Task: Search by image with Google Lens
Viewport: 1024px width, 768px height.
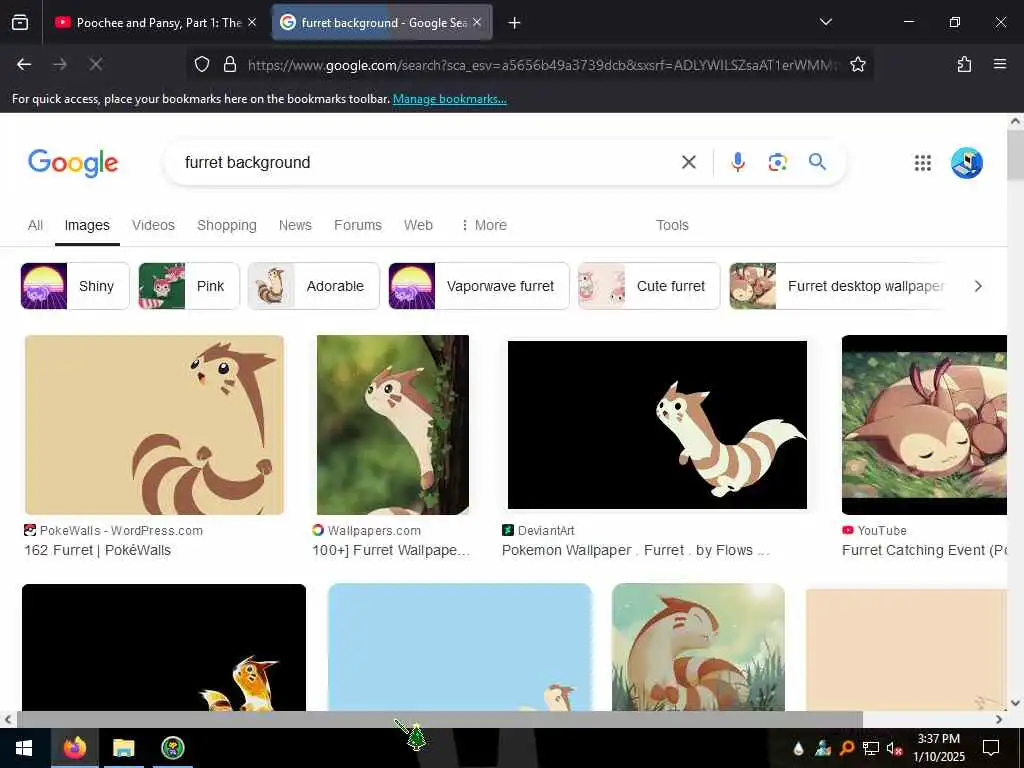Action: (777, 162)
